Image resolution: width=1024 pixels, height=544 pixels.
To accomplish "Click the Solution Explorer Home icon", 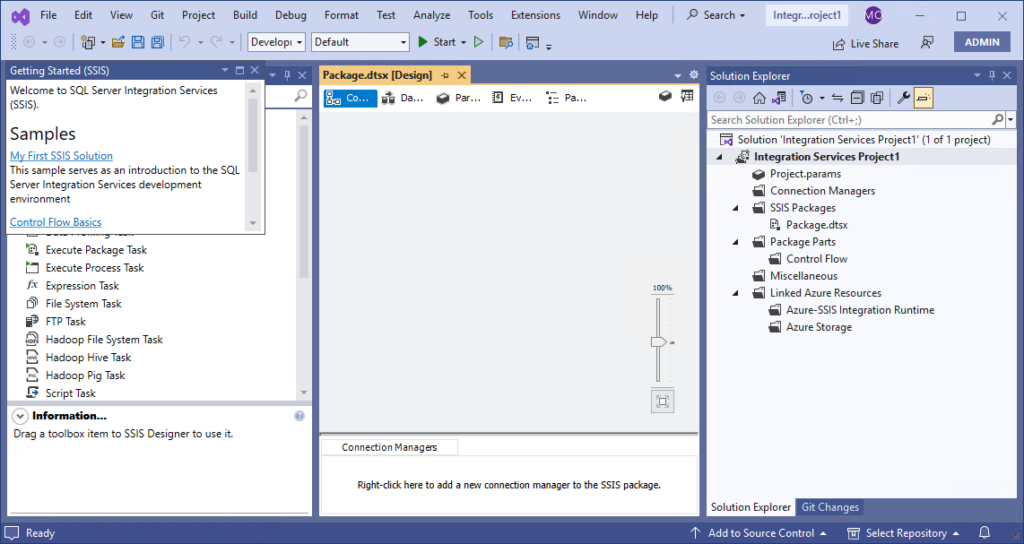I will 759,98.
